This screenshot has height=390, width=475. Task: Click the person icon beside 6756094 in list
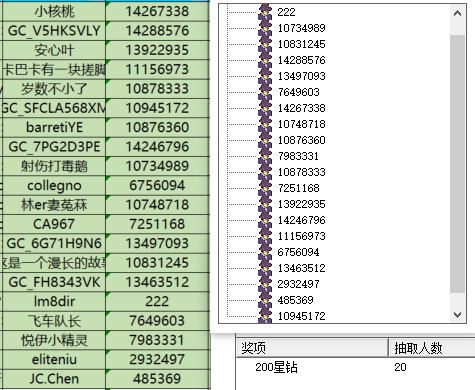click(x=265, y=252)
